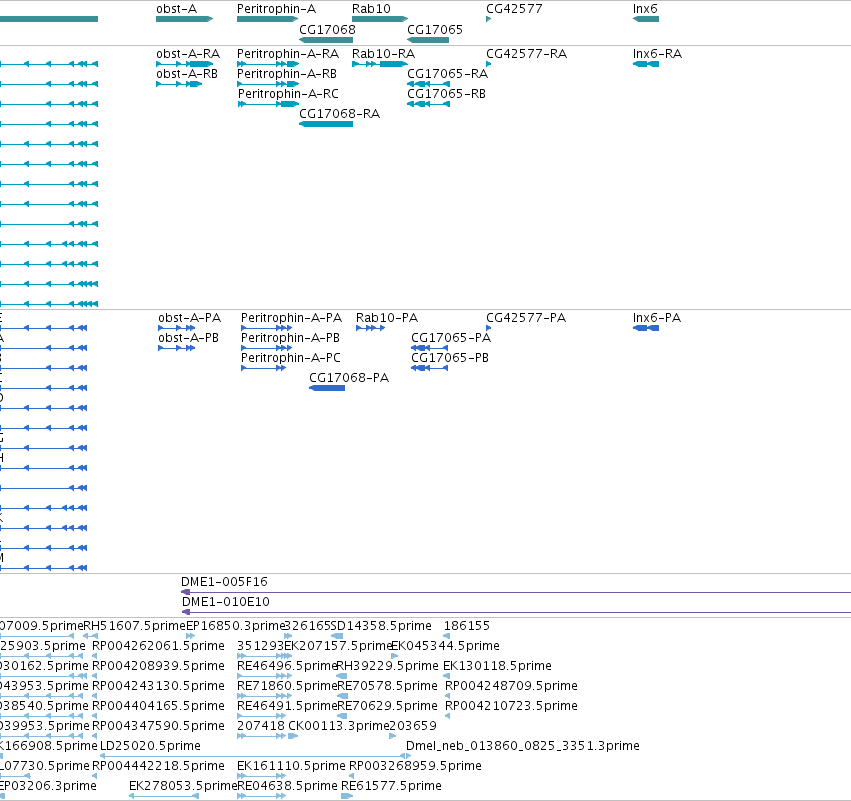851x801 pixels.
Task: Click the RE46491.5prime EST label
Action: pos(288,706)
